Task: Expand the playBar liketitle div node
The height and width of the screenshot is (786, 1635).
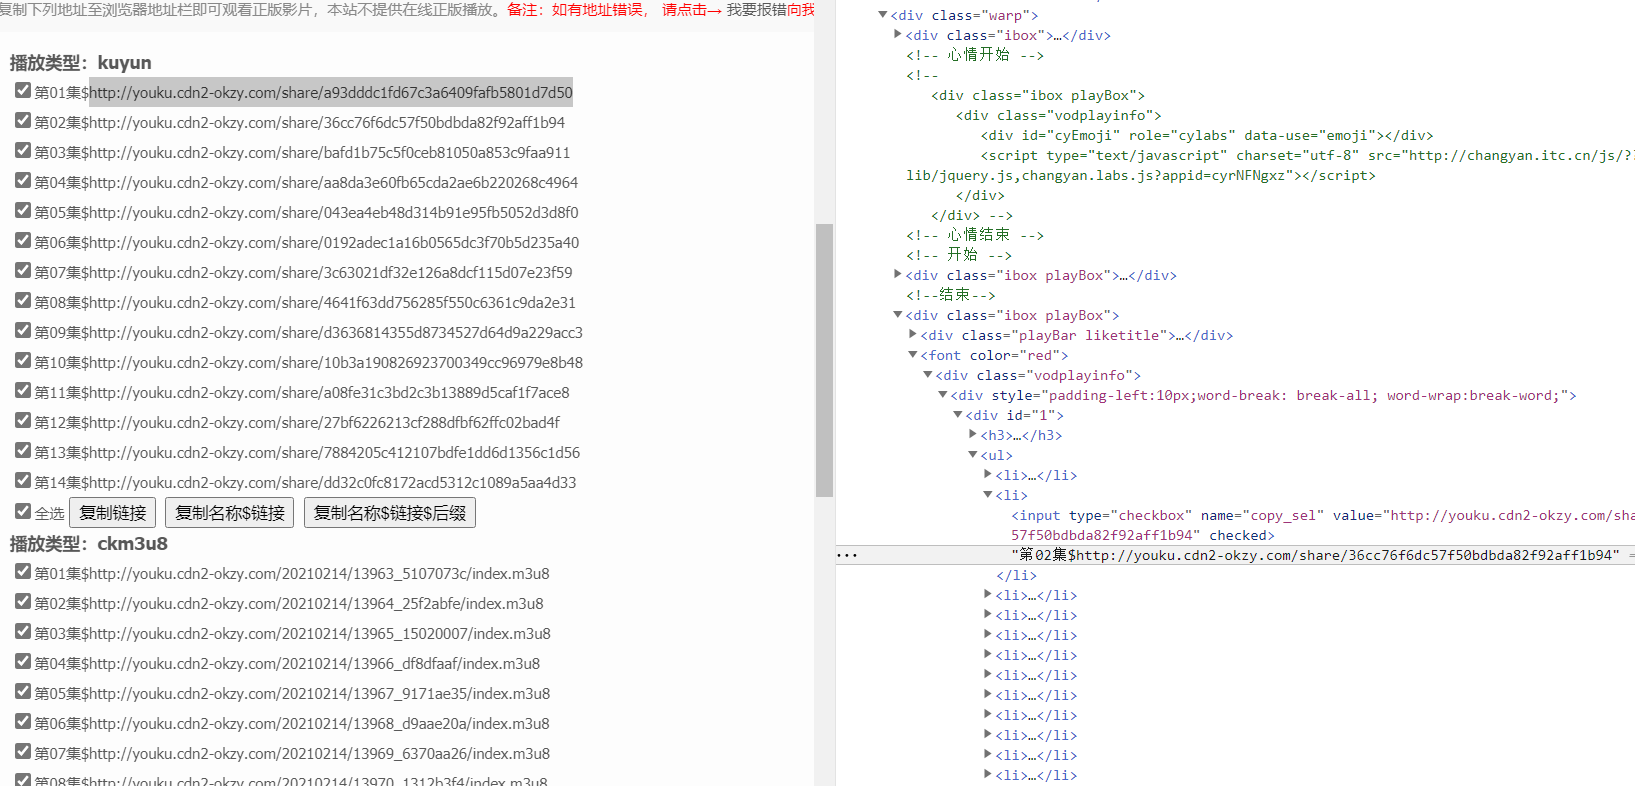Action: [x=913, y=335]
